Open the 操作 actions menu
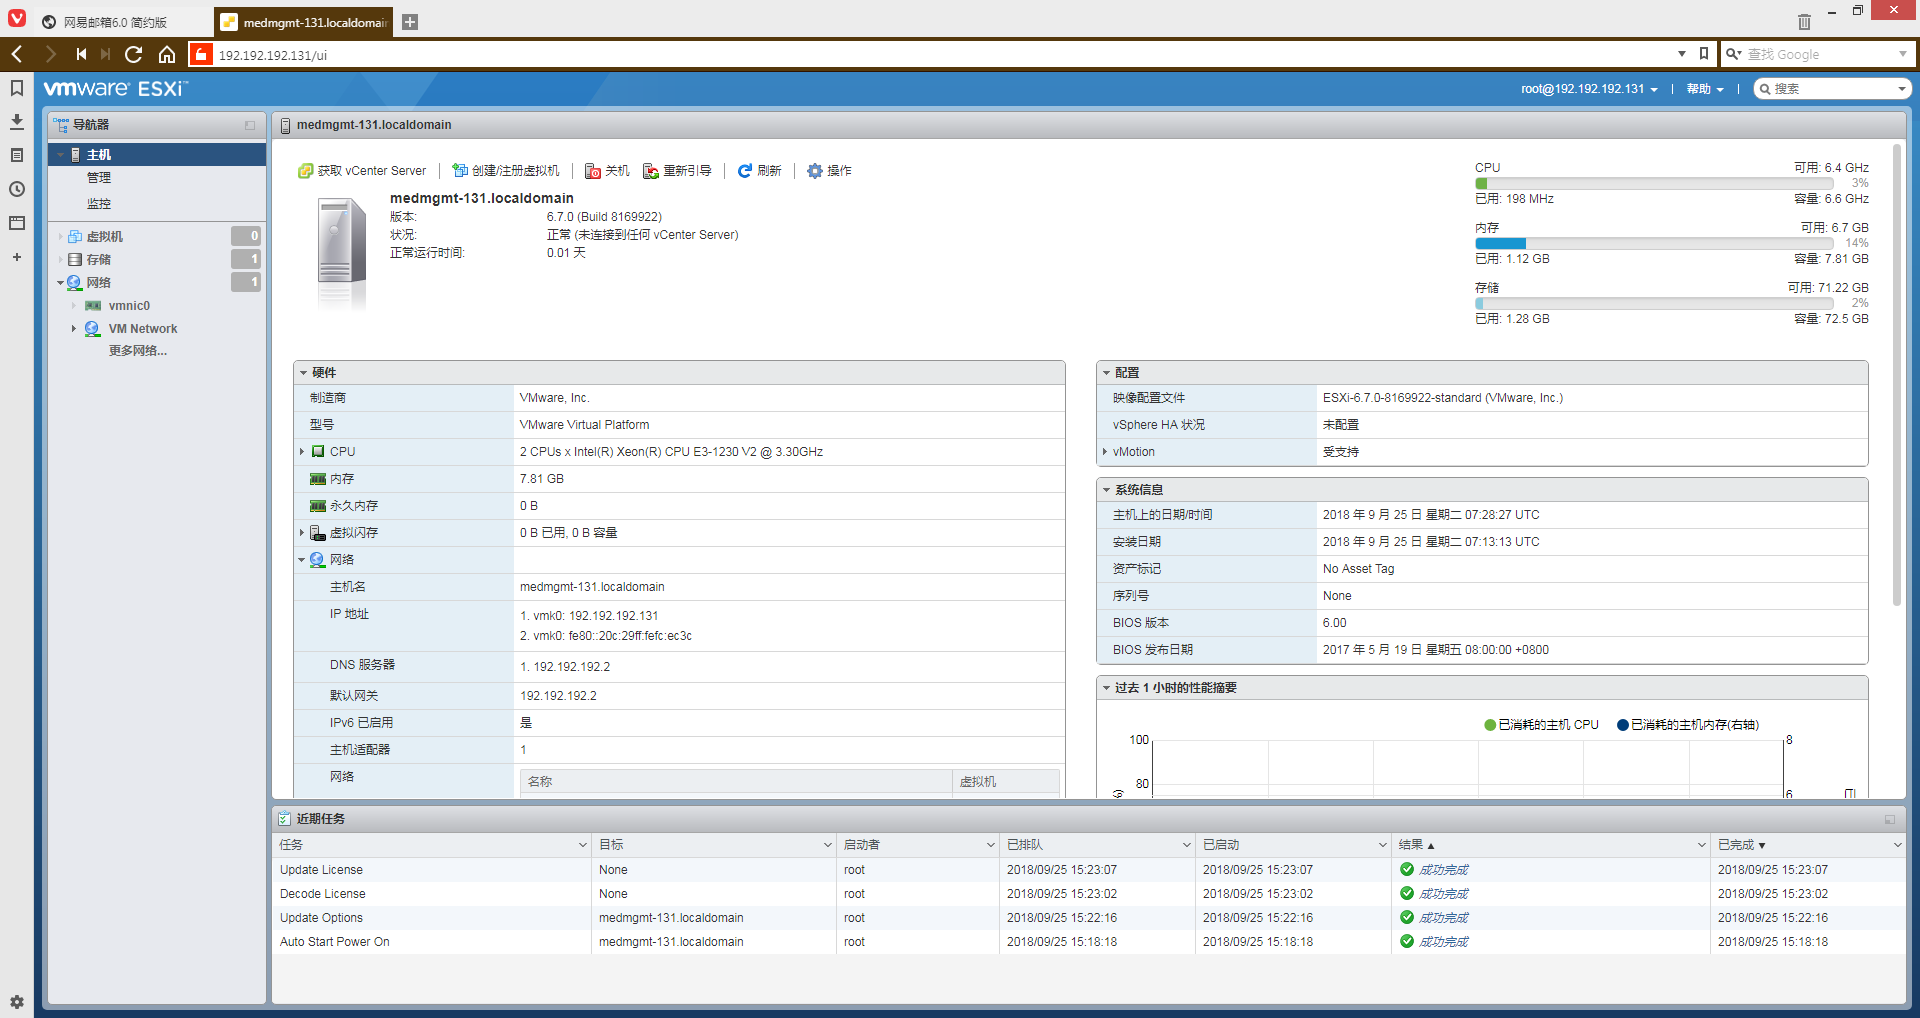Screen dimensions: 1920x1018 [x=830, y=171]
